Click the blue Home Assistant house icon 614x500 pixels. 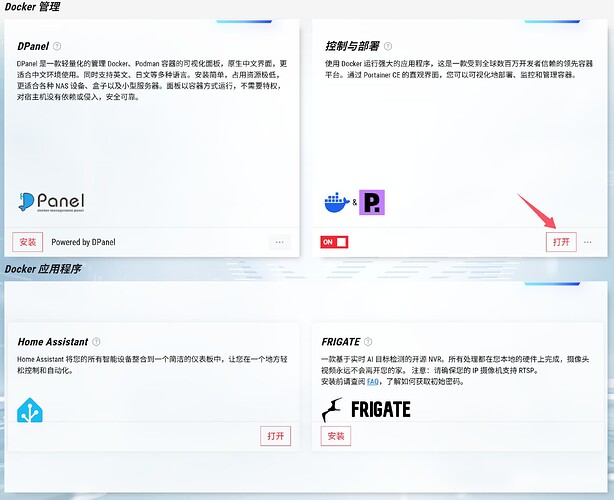point(30,410)
